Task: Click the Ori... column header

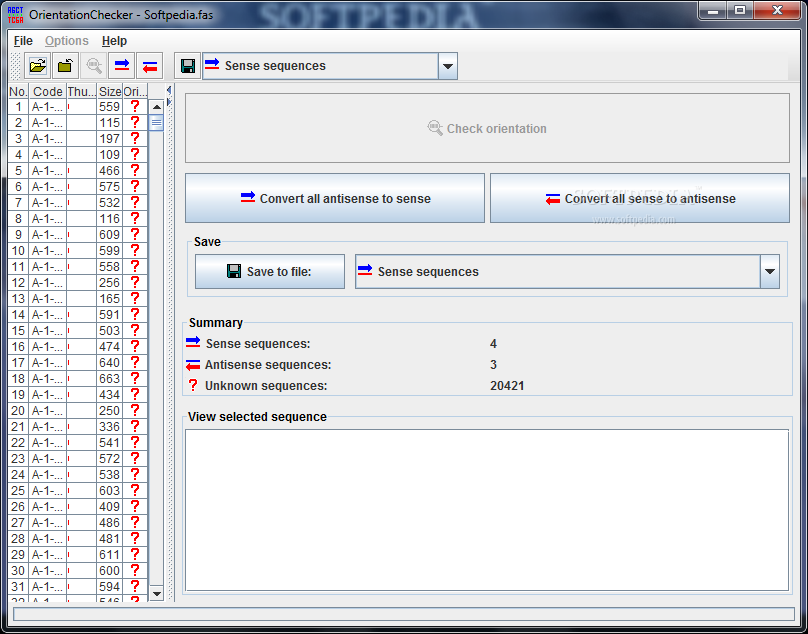Action: (135, 91)
